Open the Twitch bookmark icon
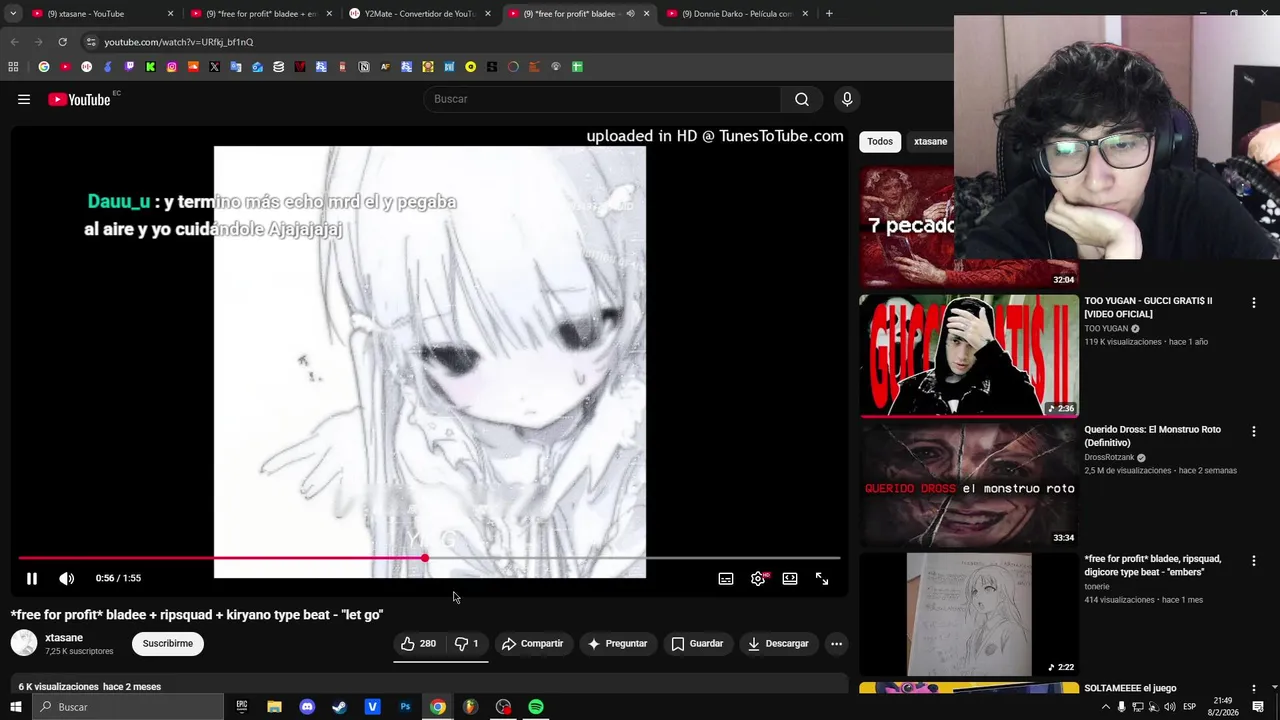This screenshot has width=1280, height=720. 129,67
